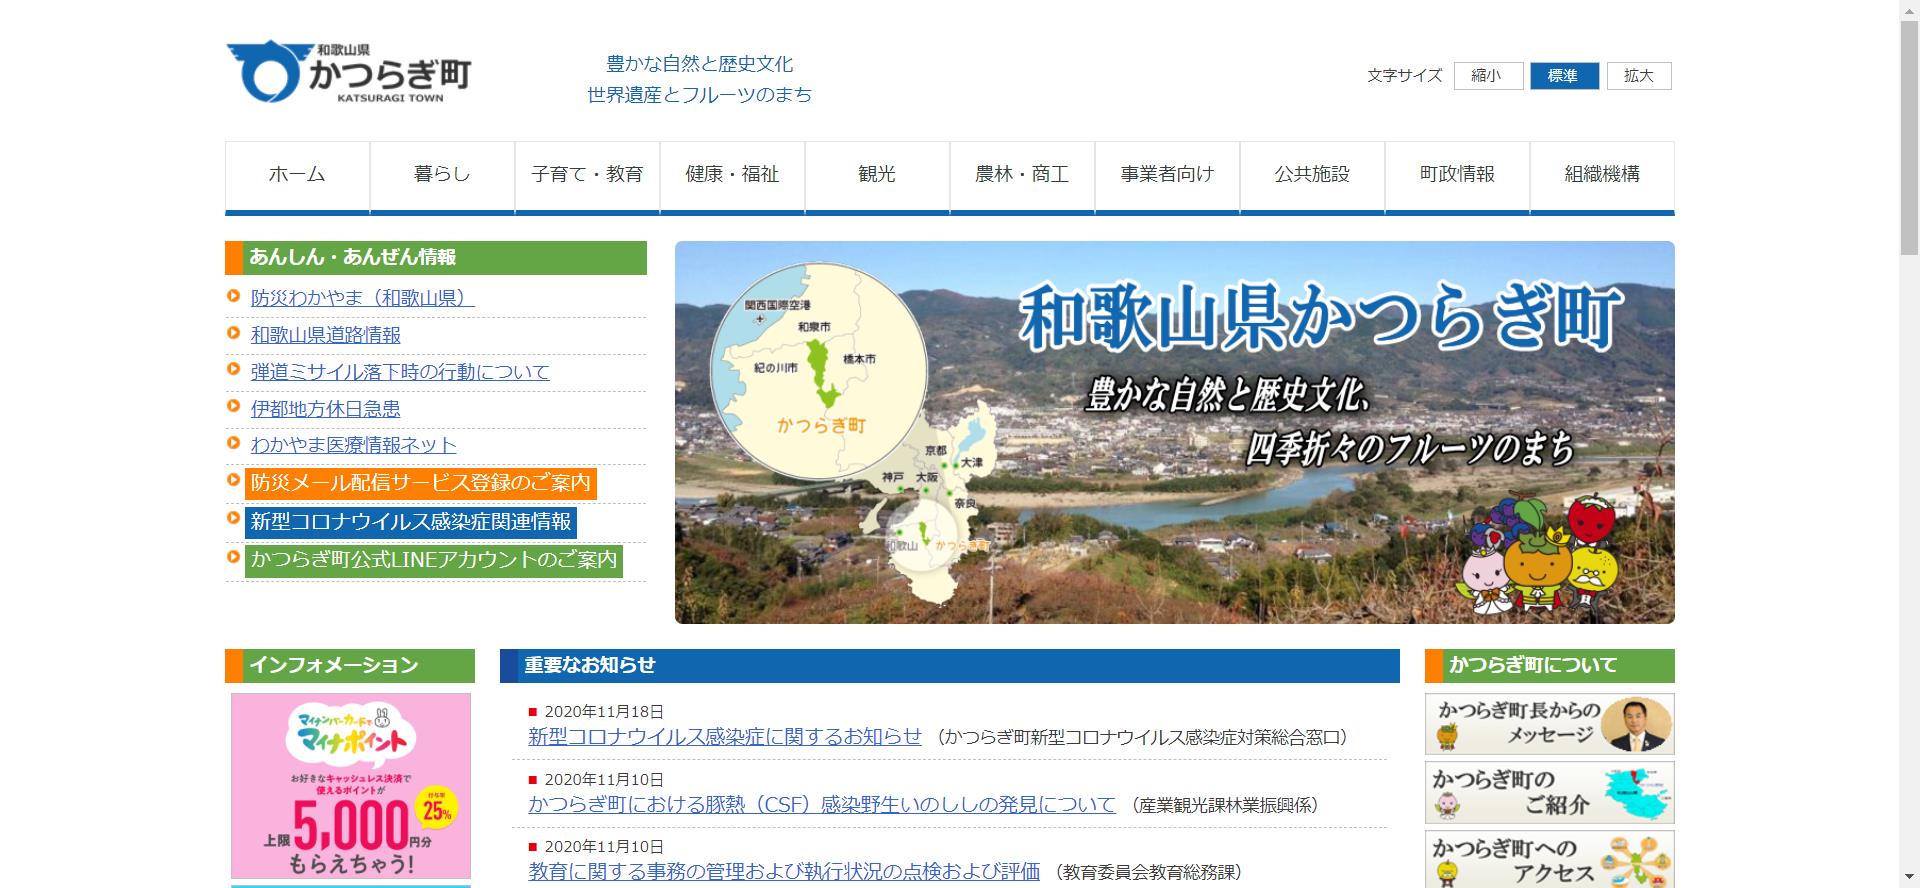The image size is (1920, 888).
Task: Set text size to 縮小
Action: [x=1486, y=76]
